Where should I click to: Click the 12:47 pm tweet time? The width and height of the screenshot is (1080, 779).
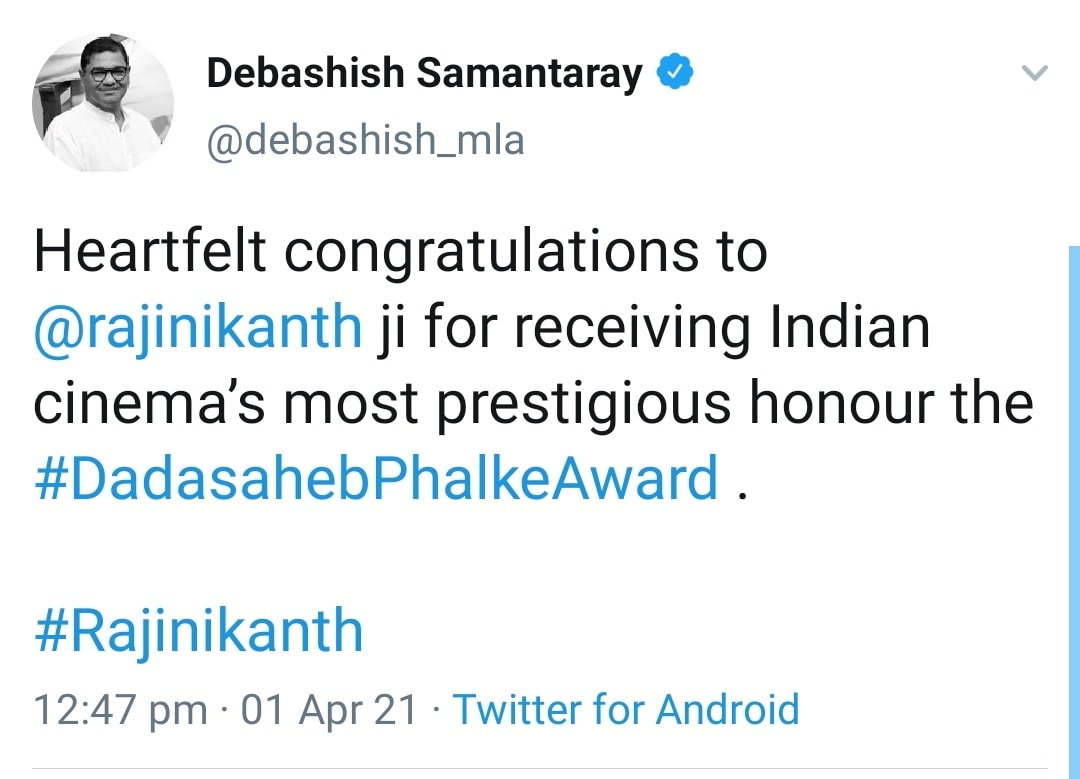point(119,710)
